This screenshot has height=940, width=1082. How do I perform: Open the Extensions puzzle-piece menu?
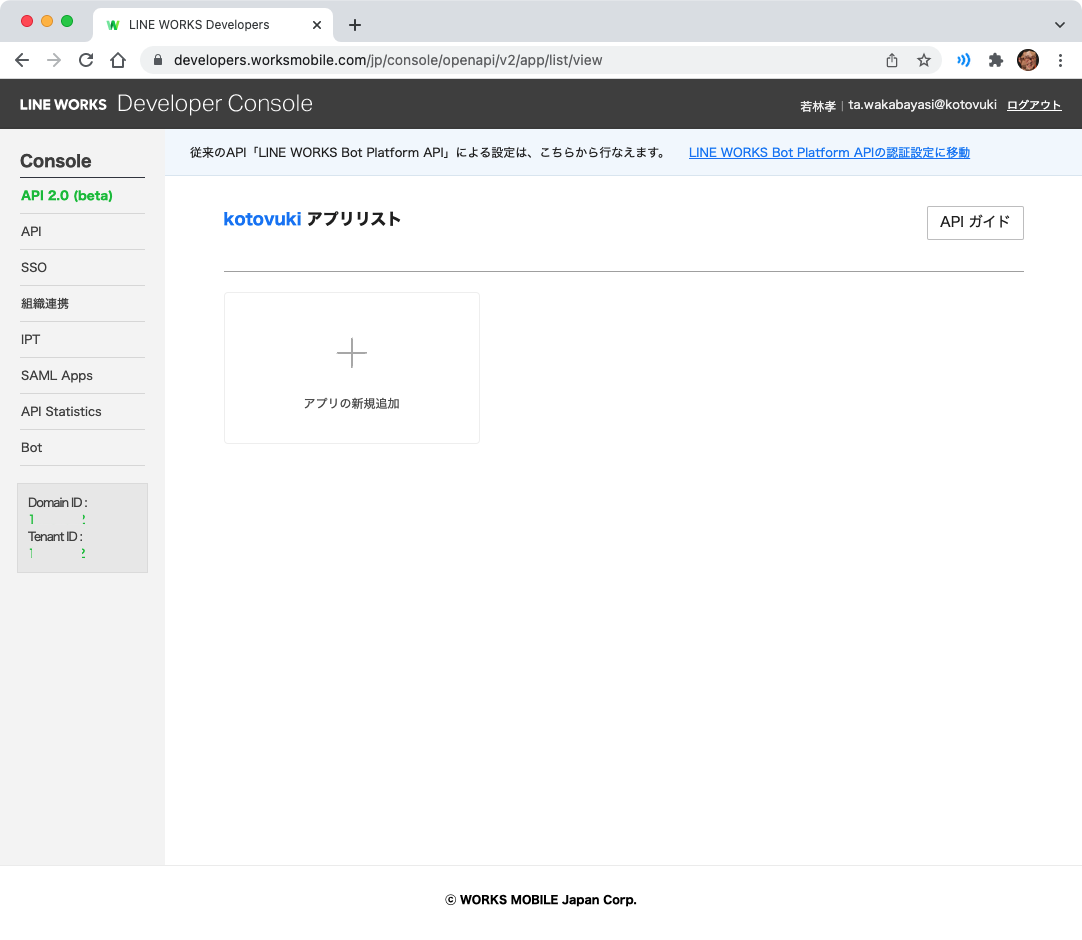(x=995, y=60)
